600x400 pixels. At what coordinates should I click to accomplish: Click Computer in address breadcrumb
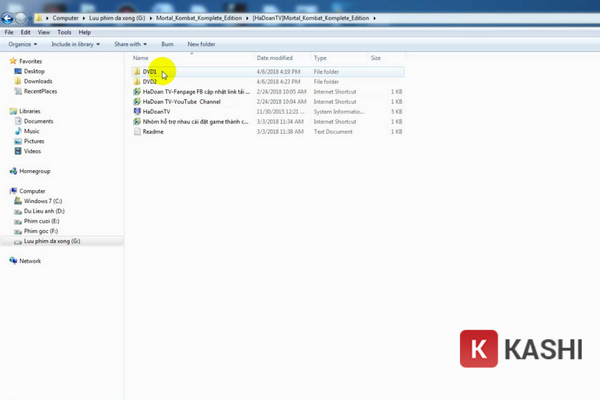[65, 18]
